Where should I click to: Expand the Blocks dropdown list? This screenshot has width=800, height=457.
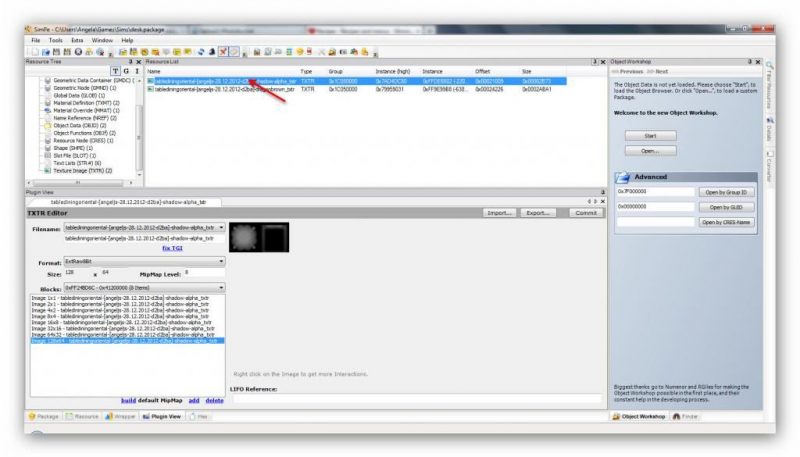click(x=220, y=287)
